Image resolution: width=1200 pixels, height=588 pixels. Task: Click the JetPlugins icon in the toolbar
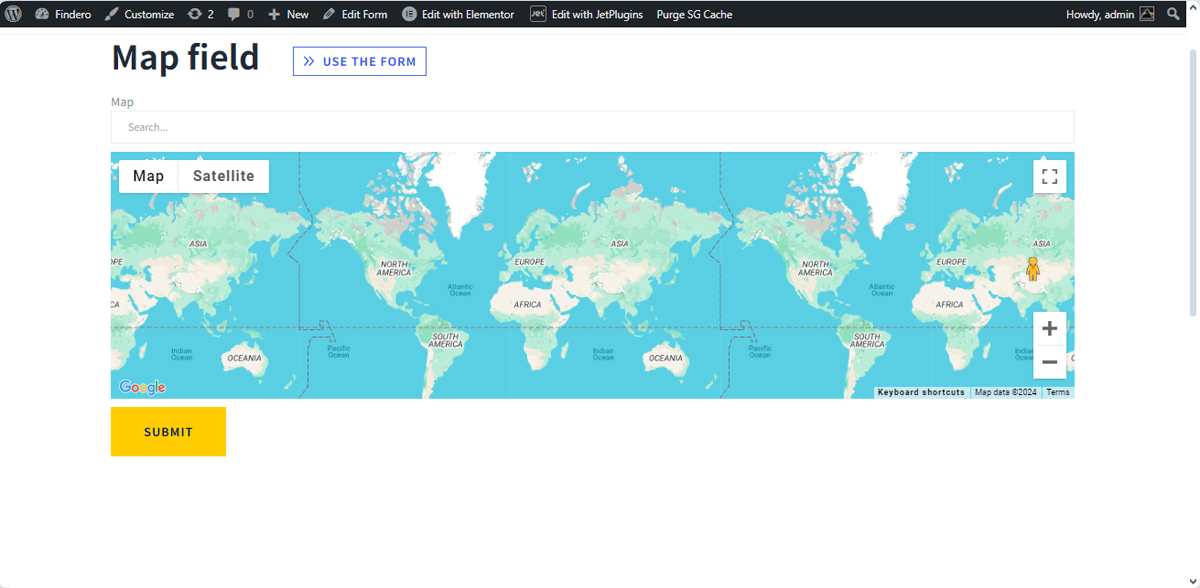click(537, 14)
